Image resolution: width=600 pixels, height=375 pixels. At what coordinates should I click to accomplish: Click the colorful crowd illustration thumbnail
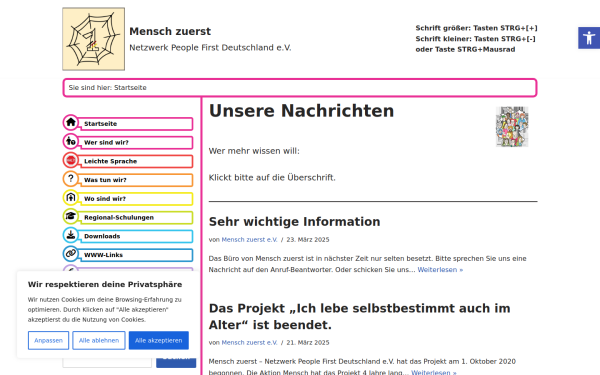pos(512,127)
